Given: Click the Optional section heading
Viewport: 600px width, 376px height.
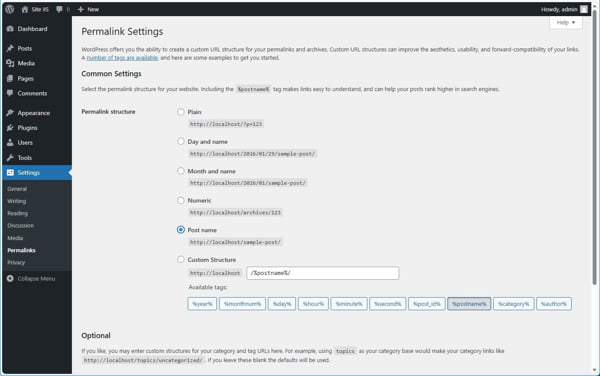Looking at the screenshot, I should click(96, 335).
